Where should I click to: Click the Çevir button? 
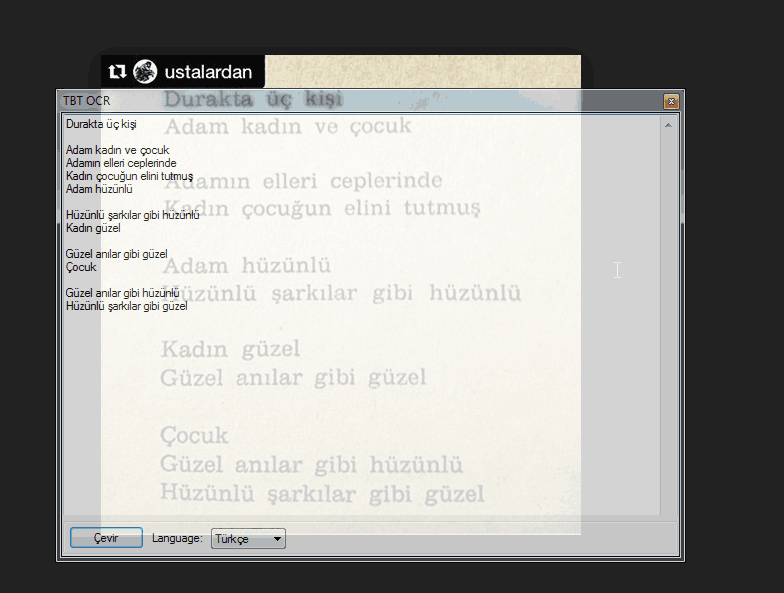coord(106,538)
